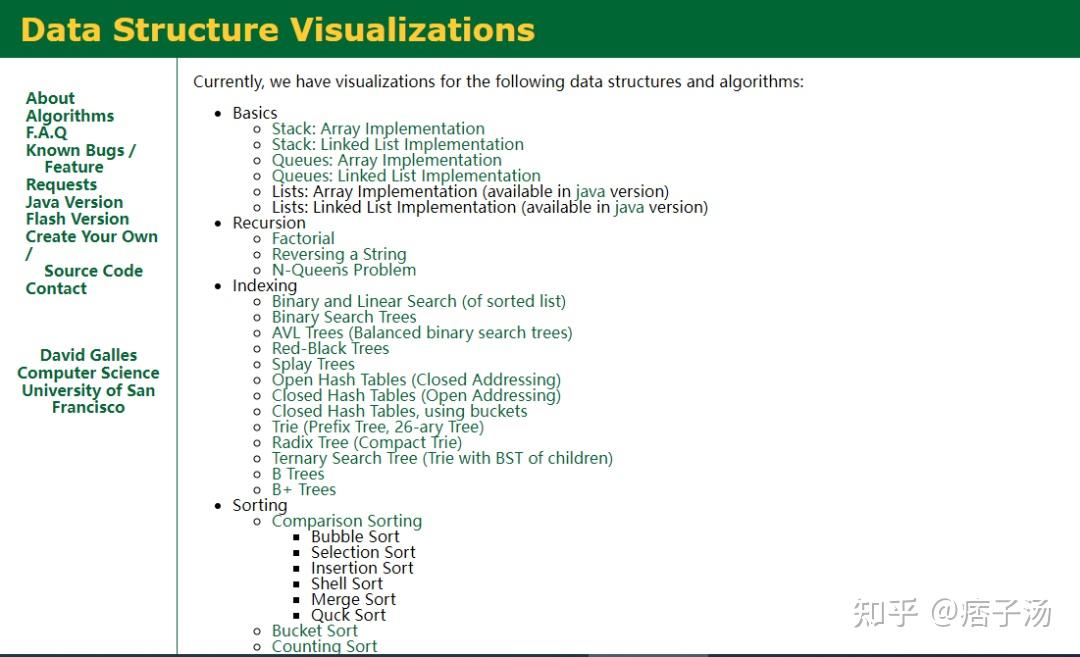
Task: Open Create Your Own / Source Code
Action: [x=91, y=237]
